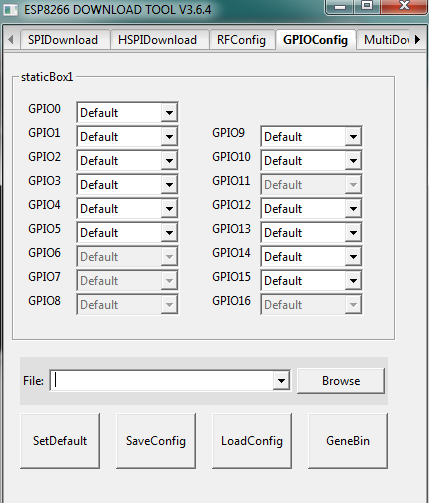Open the GPIO0 mode dropdown
Viewport: 429px width, 503px height.
(x=169, y=112)
